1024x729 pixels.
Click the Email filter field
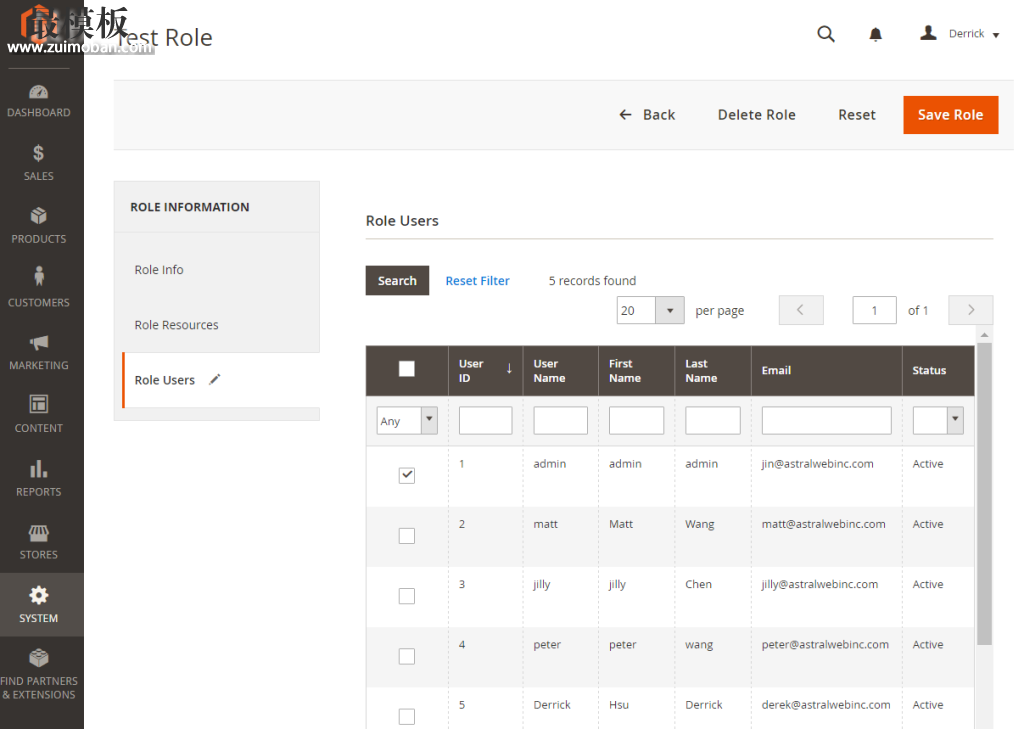826,421
